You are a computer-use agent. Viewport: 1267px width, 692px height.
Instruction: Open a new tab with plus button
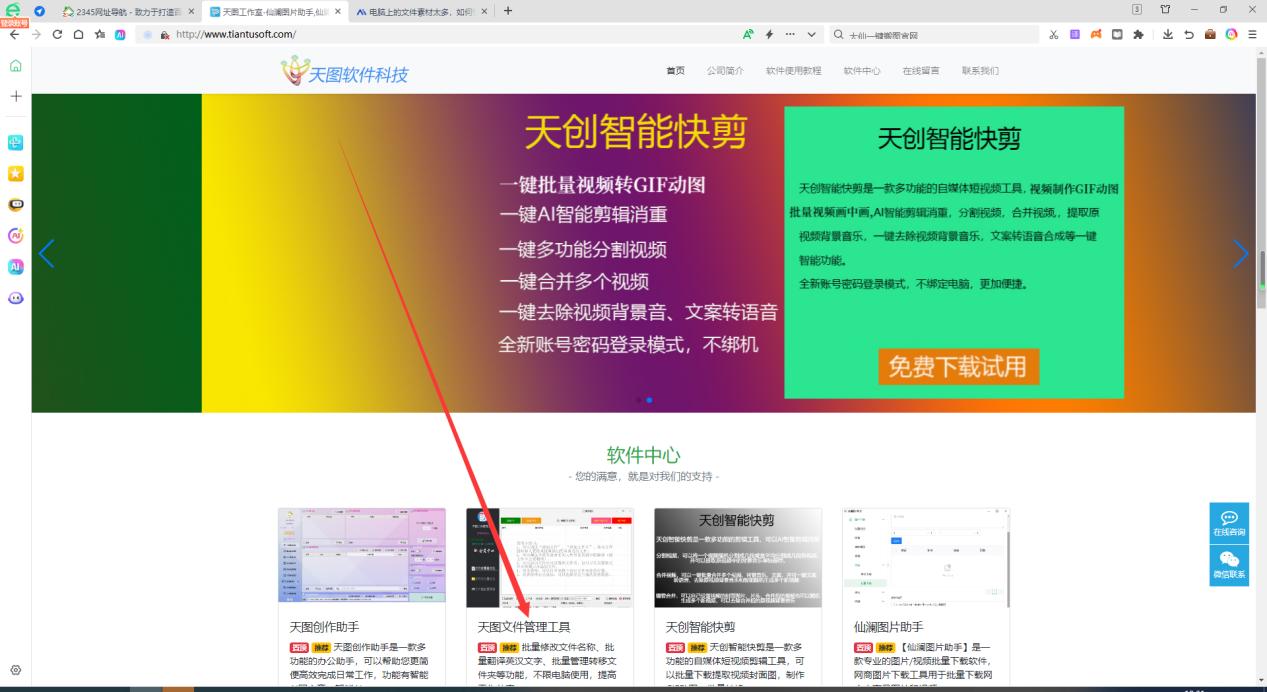[x=508, y=11]
